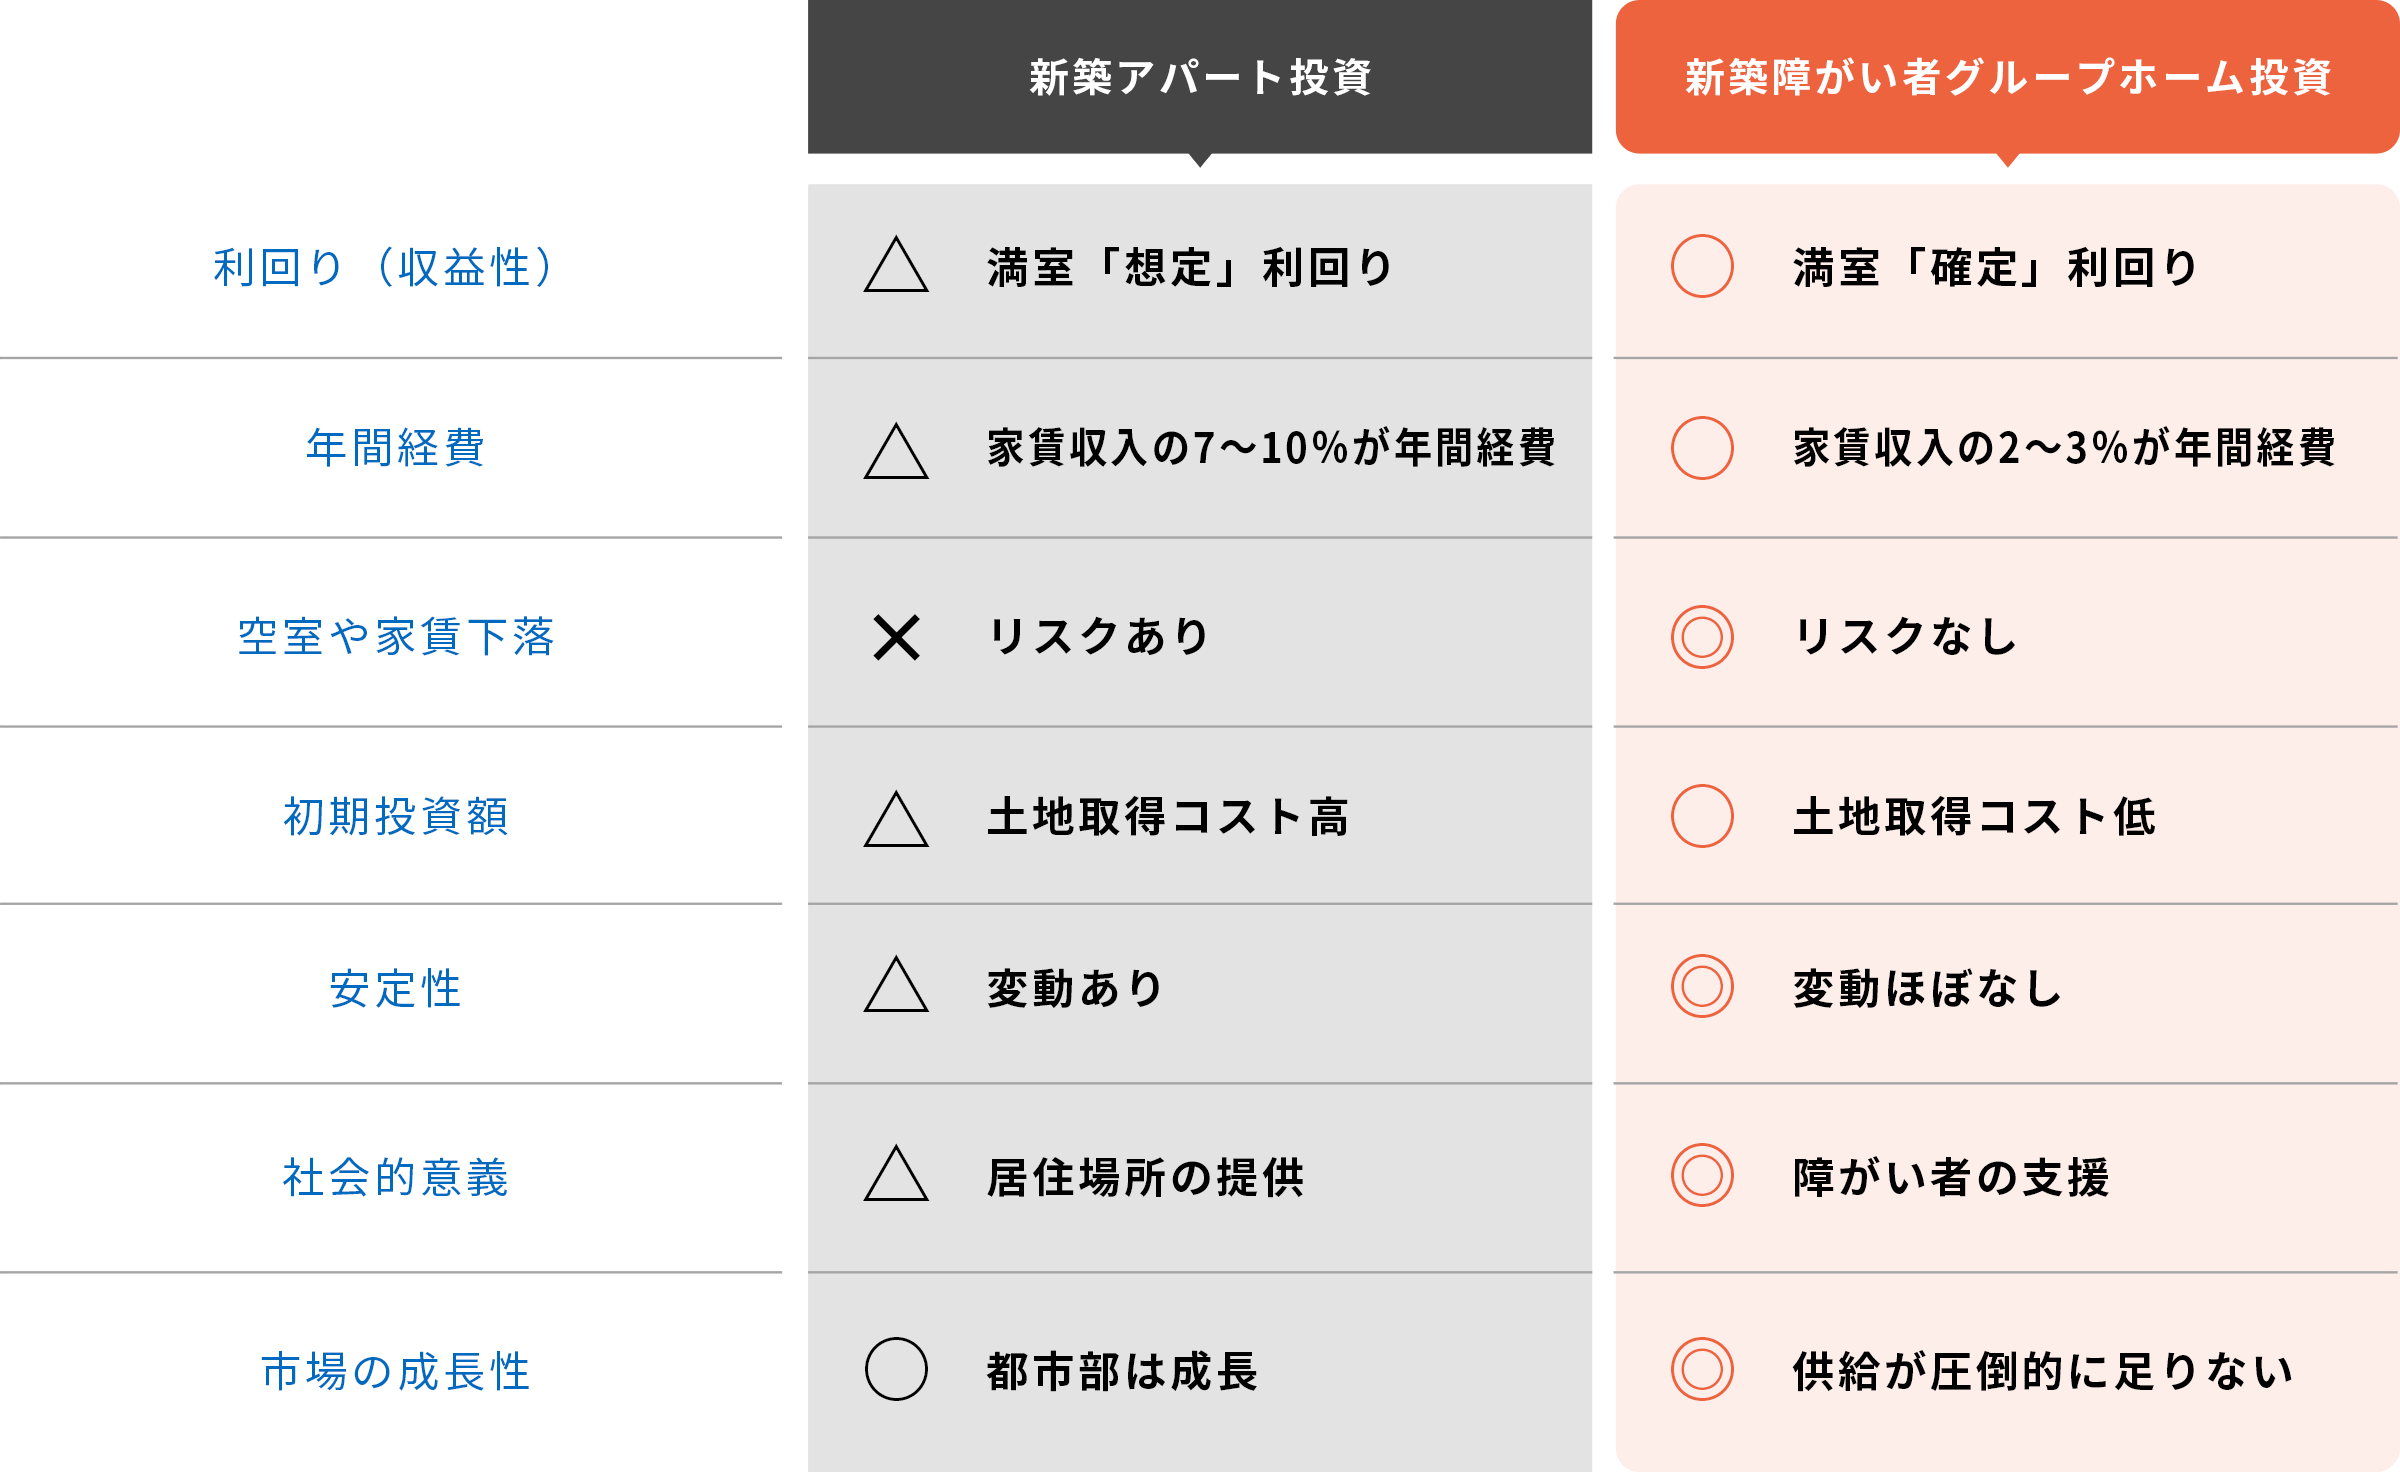2400x1472 pixels.
Task: Click the 空室や家賃下落 row label
Action: click(396, 637)
